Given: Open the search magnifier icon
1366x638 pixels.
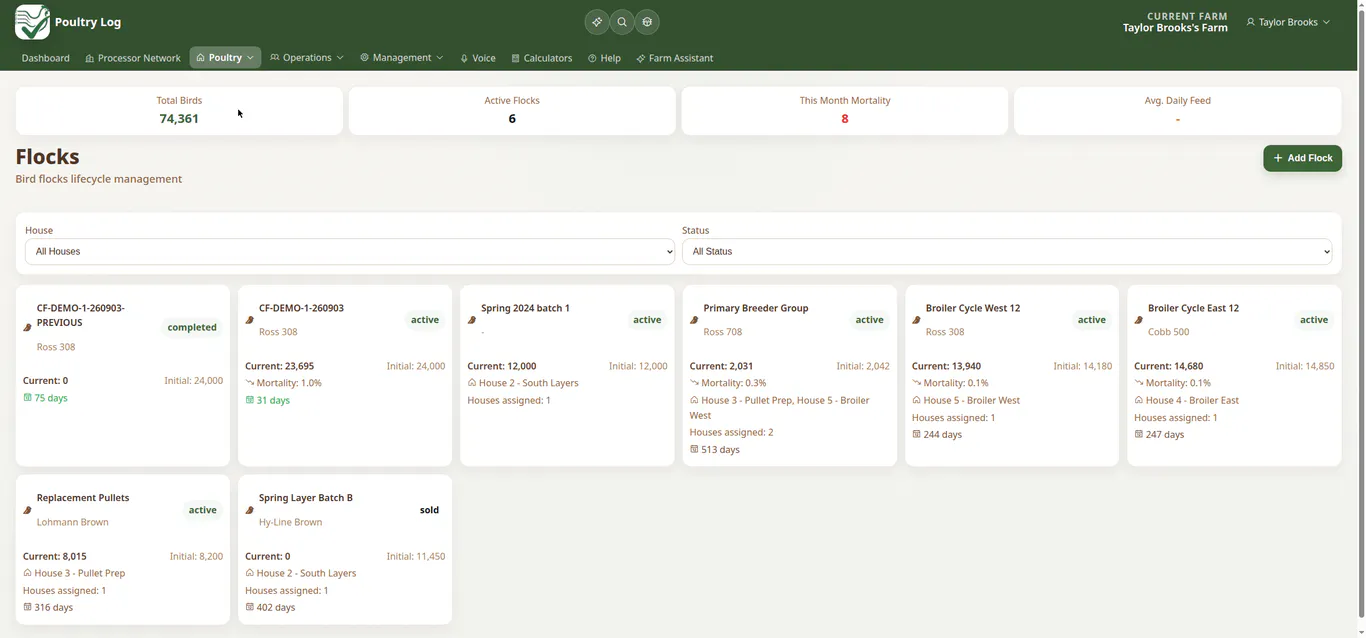Looking at the screenshot, I should click(x=622, y=22).
